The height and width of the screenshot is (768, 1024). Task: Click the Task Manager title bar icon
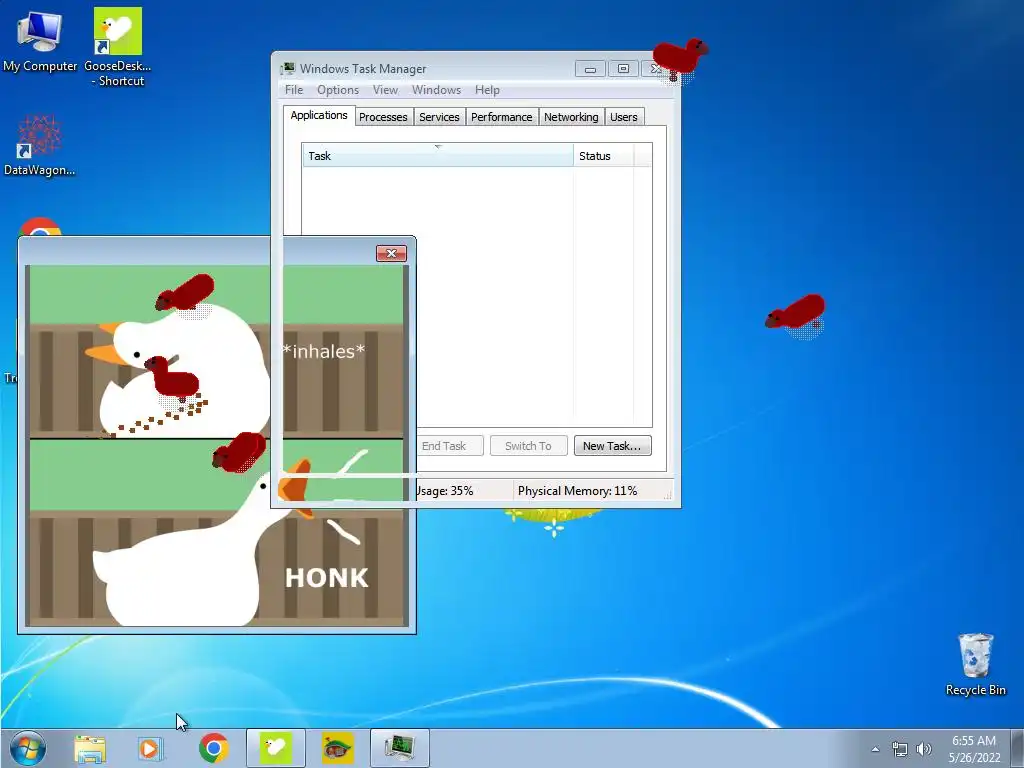287,69
